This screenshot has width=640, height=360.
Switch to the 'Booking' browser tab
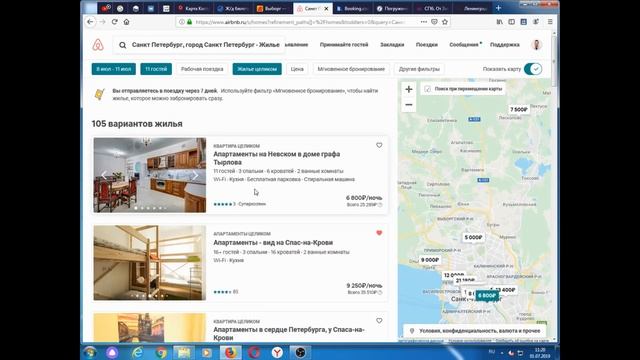click(x=353, y=8)
